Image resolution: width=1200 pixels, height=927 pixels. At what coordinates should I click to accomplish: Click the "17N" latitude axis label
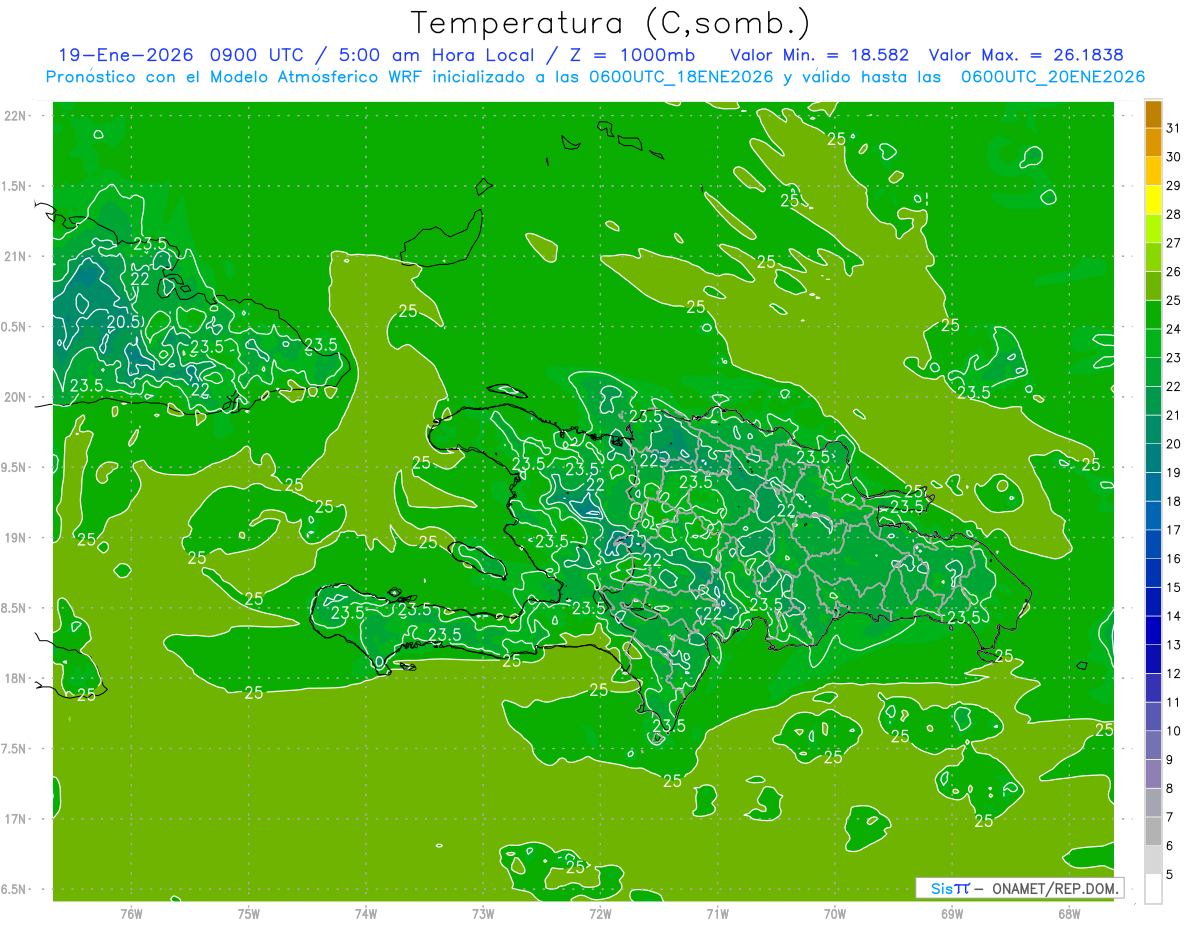tap(15, 819)
